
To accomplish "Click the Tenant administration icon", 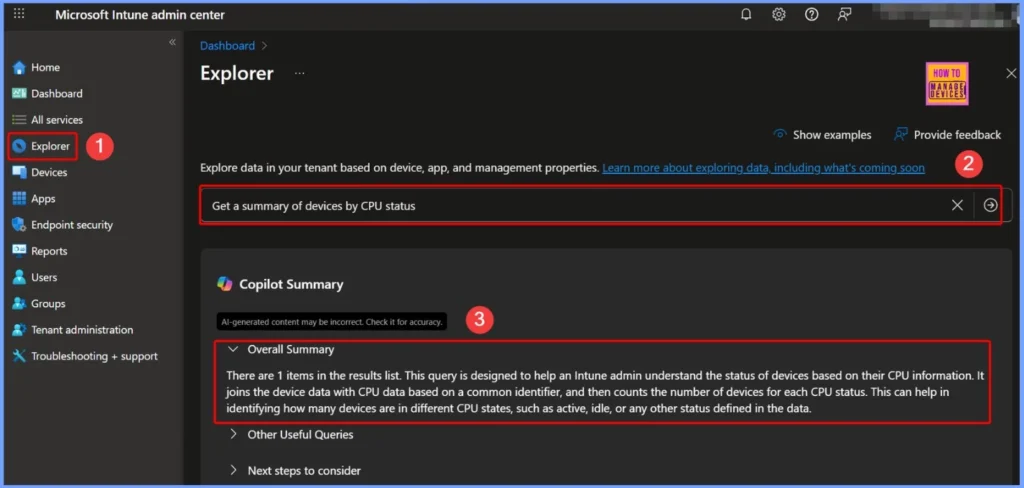I will coord(19,330).
